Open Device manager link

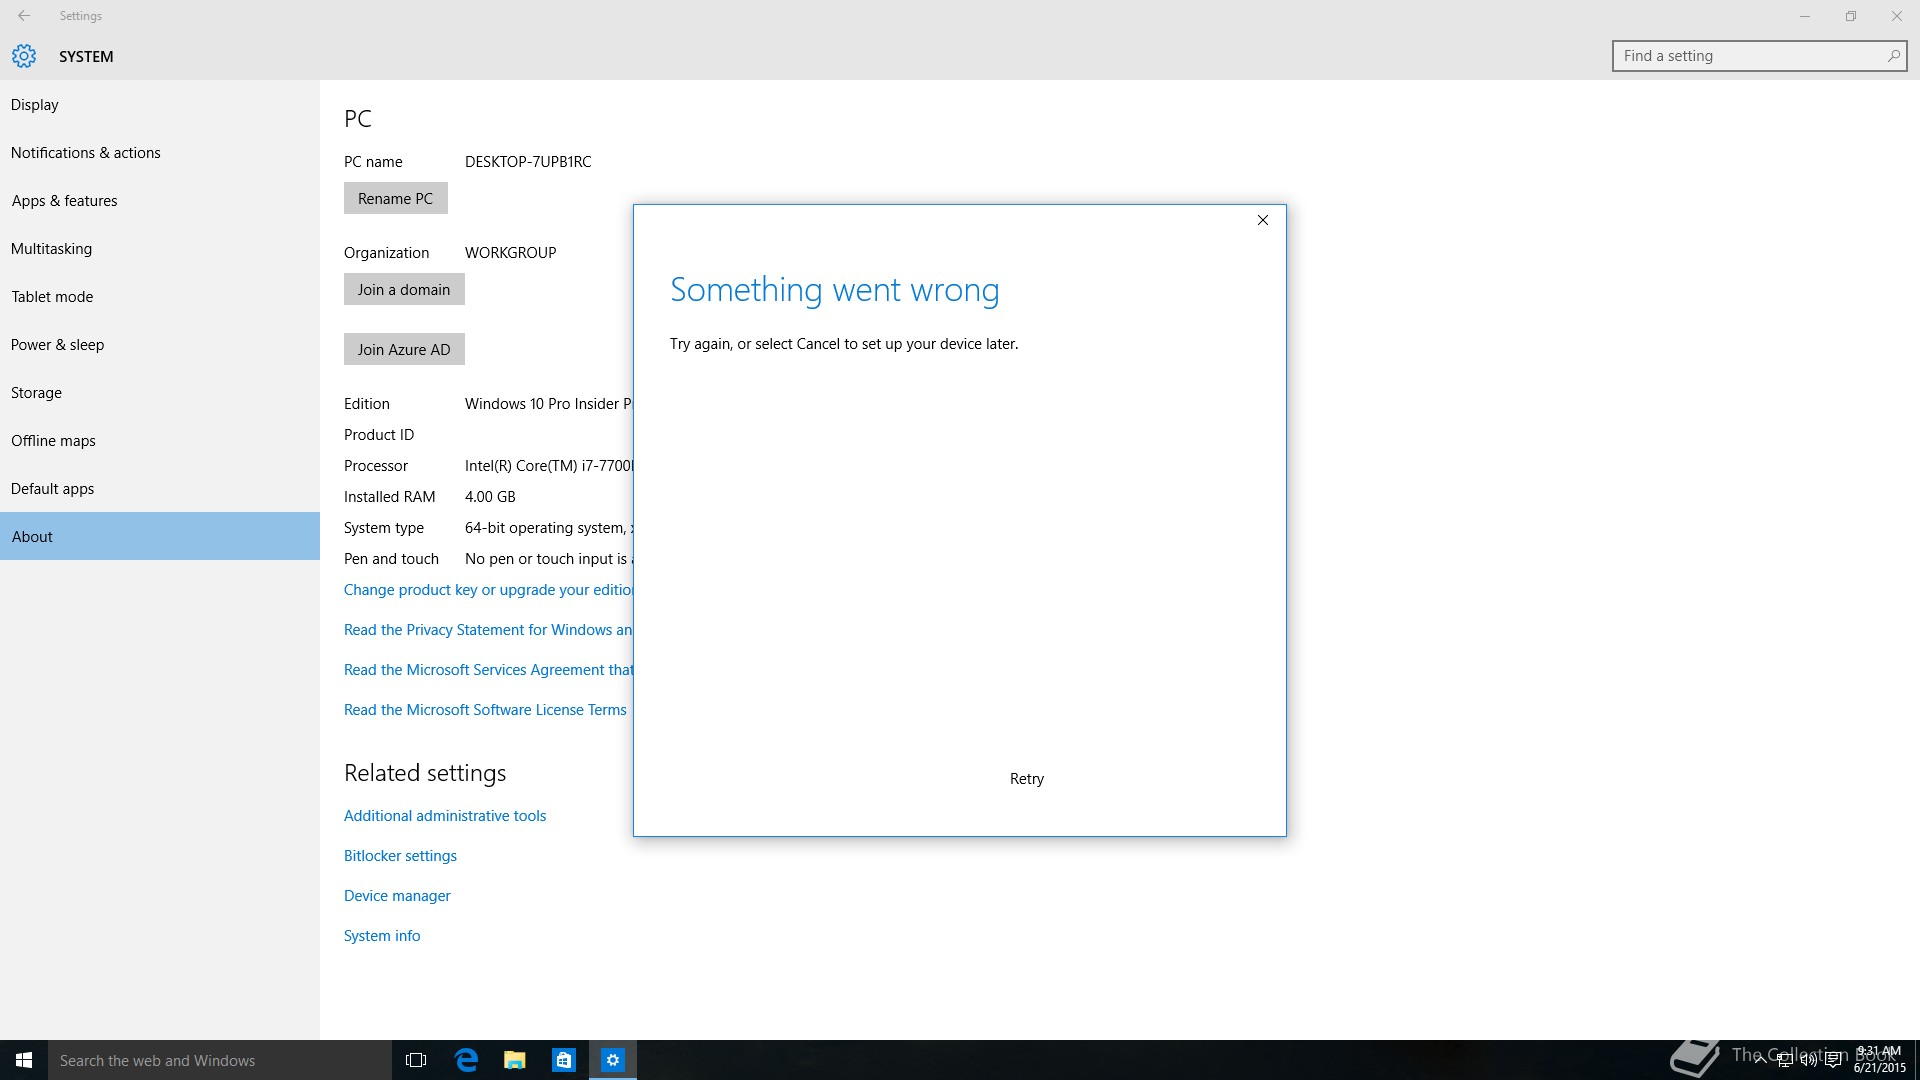click(397, 896)
